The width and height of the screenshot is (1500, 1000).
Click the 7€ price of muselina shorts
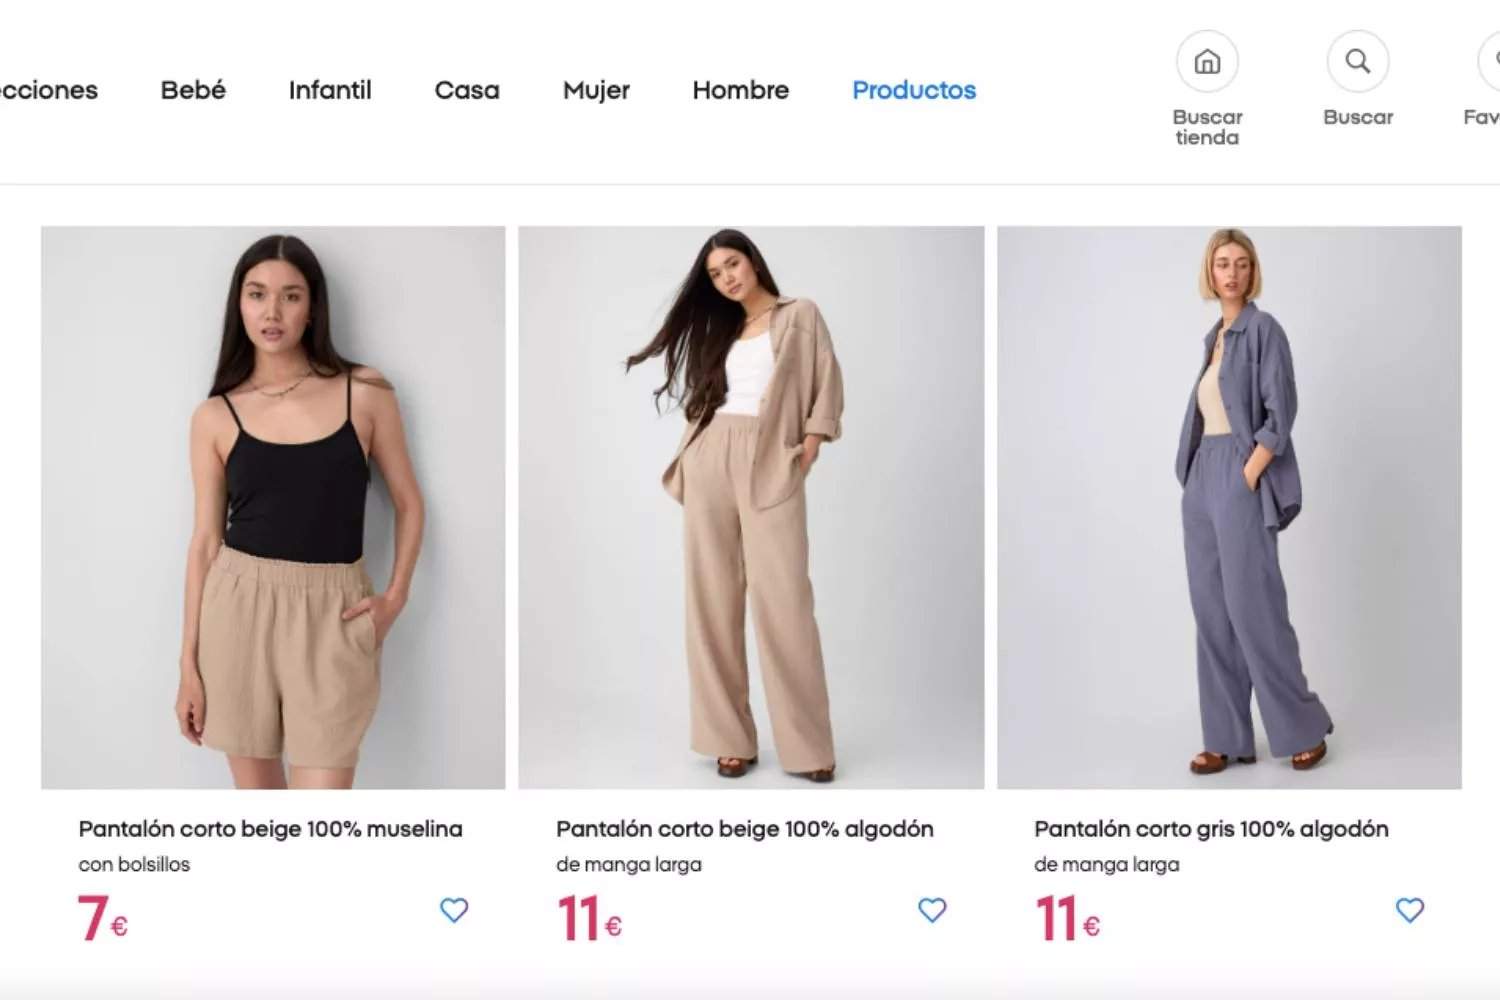(102, 918)
